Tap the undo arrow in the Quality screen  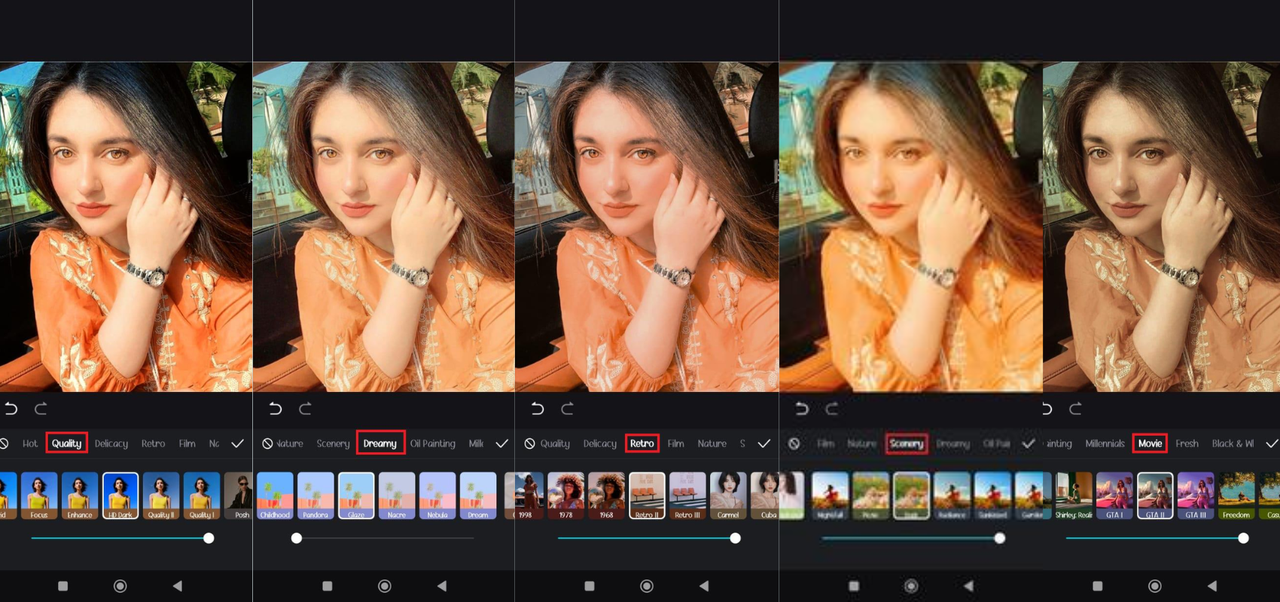11,409
